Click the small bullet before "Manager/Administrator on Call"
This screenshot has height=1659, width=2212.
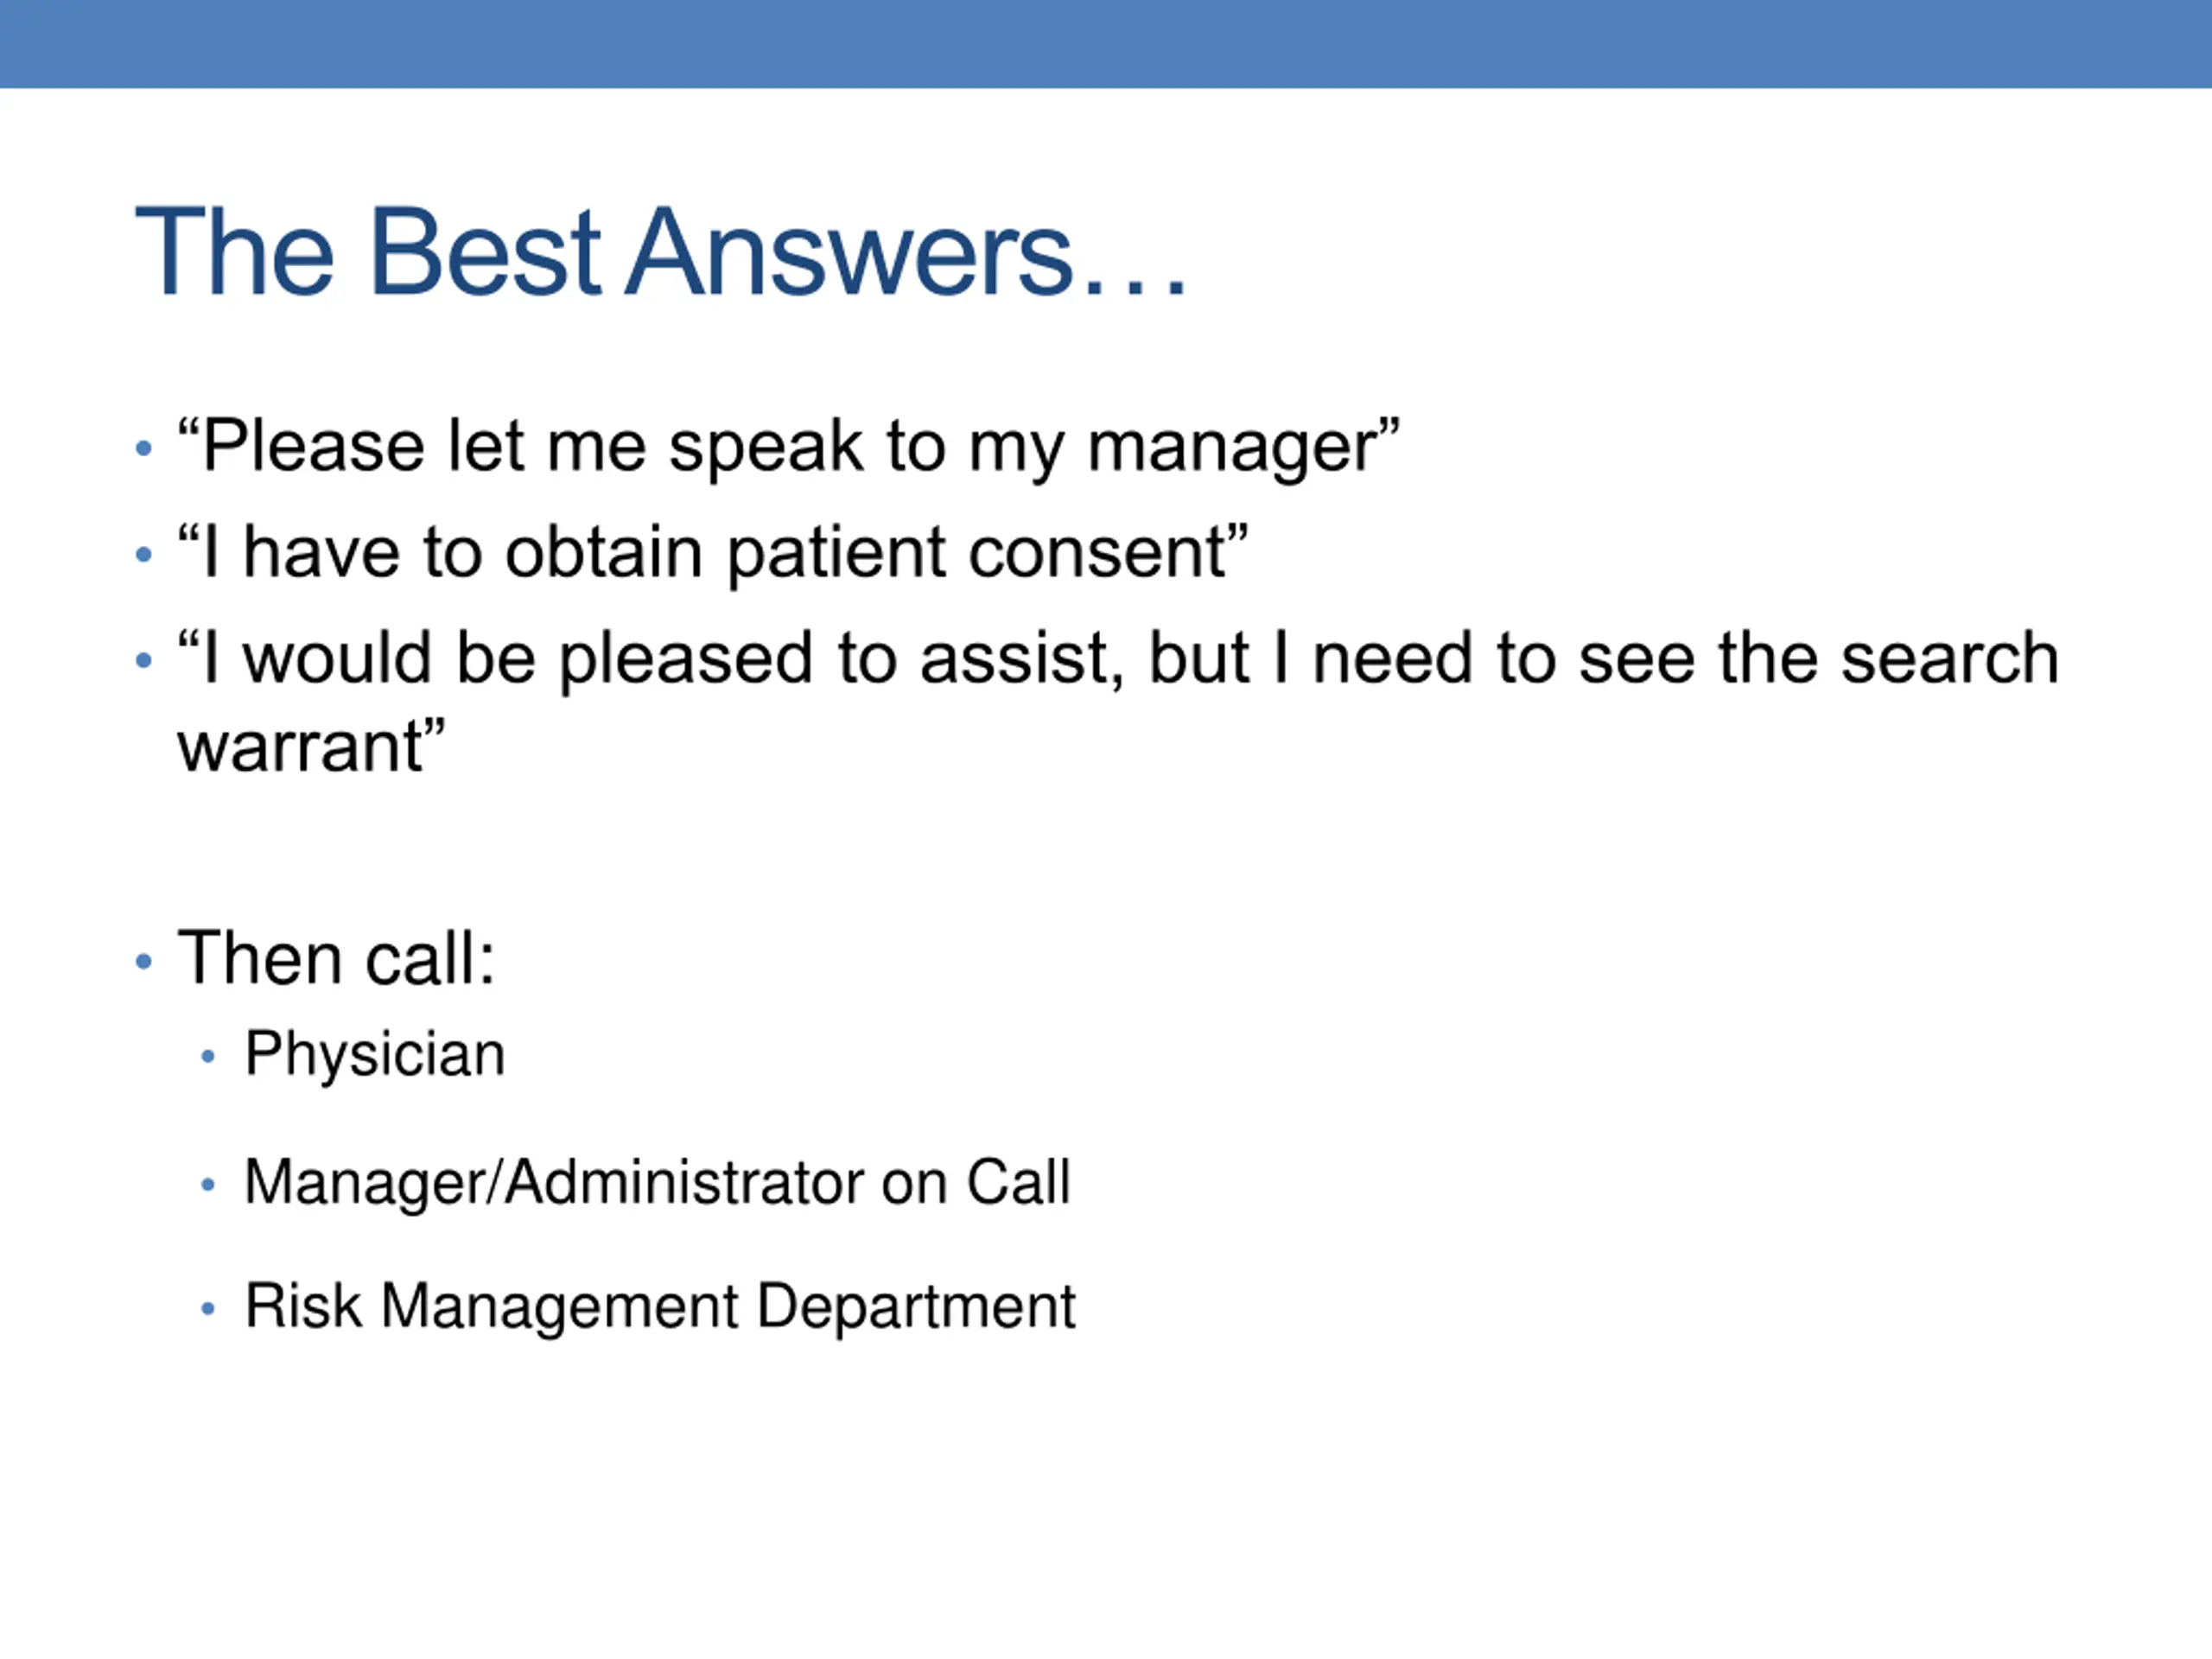[x=208, y=1185]
